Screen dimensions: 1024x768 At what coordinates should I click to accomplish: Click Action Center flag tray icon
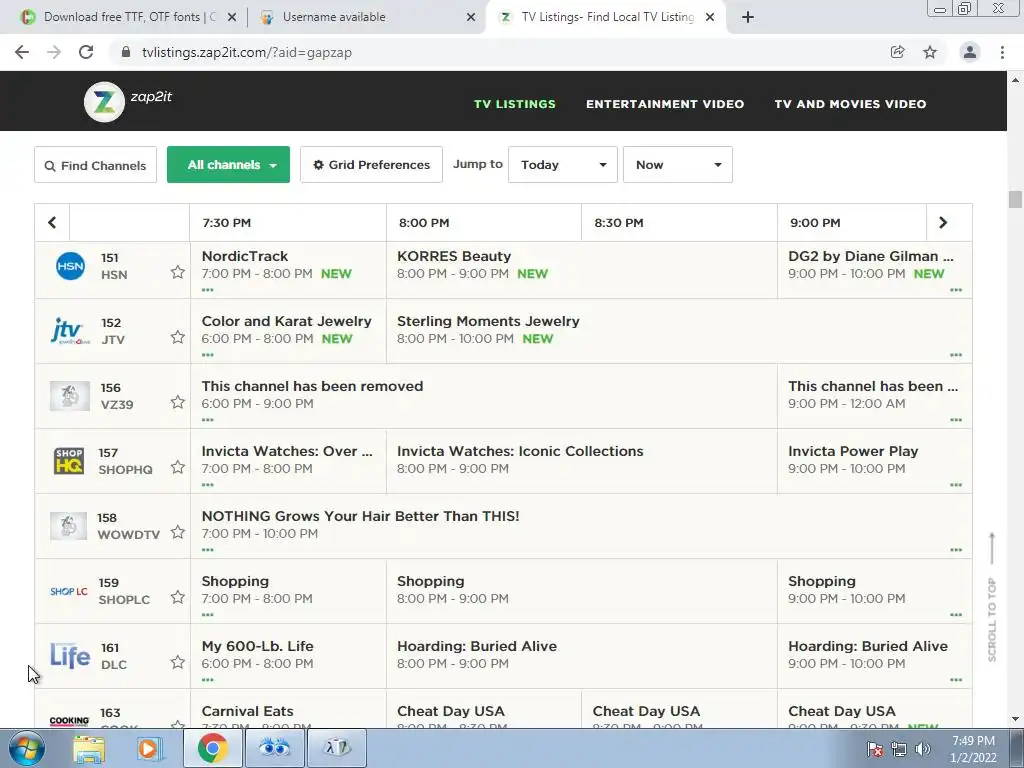875,749
